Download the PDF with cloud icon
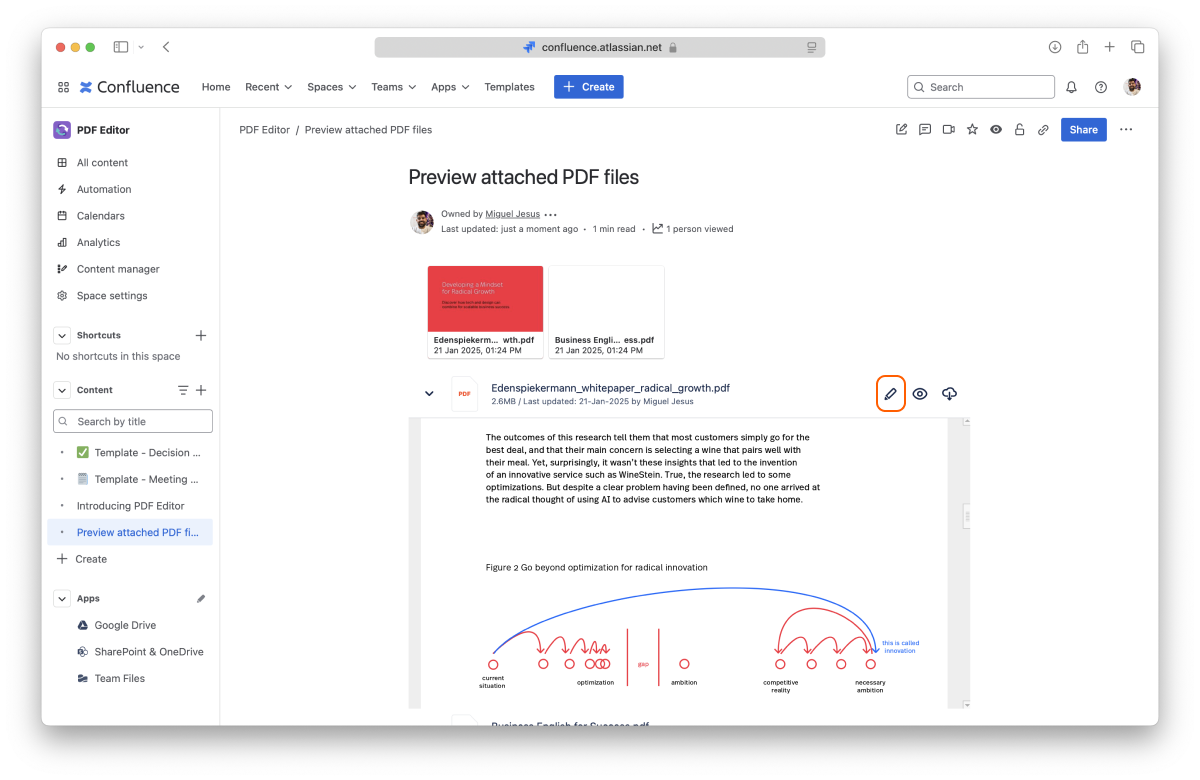 click(949, 394)
